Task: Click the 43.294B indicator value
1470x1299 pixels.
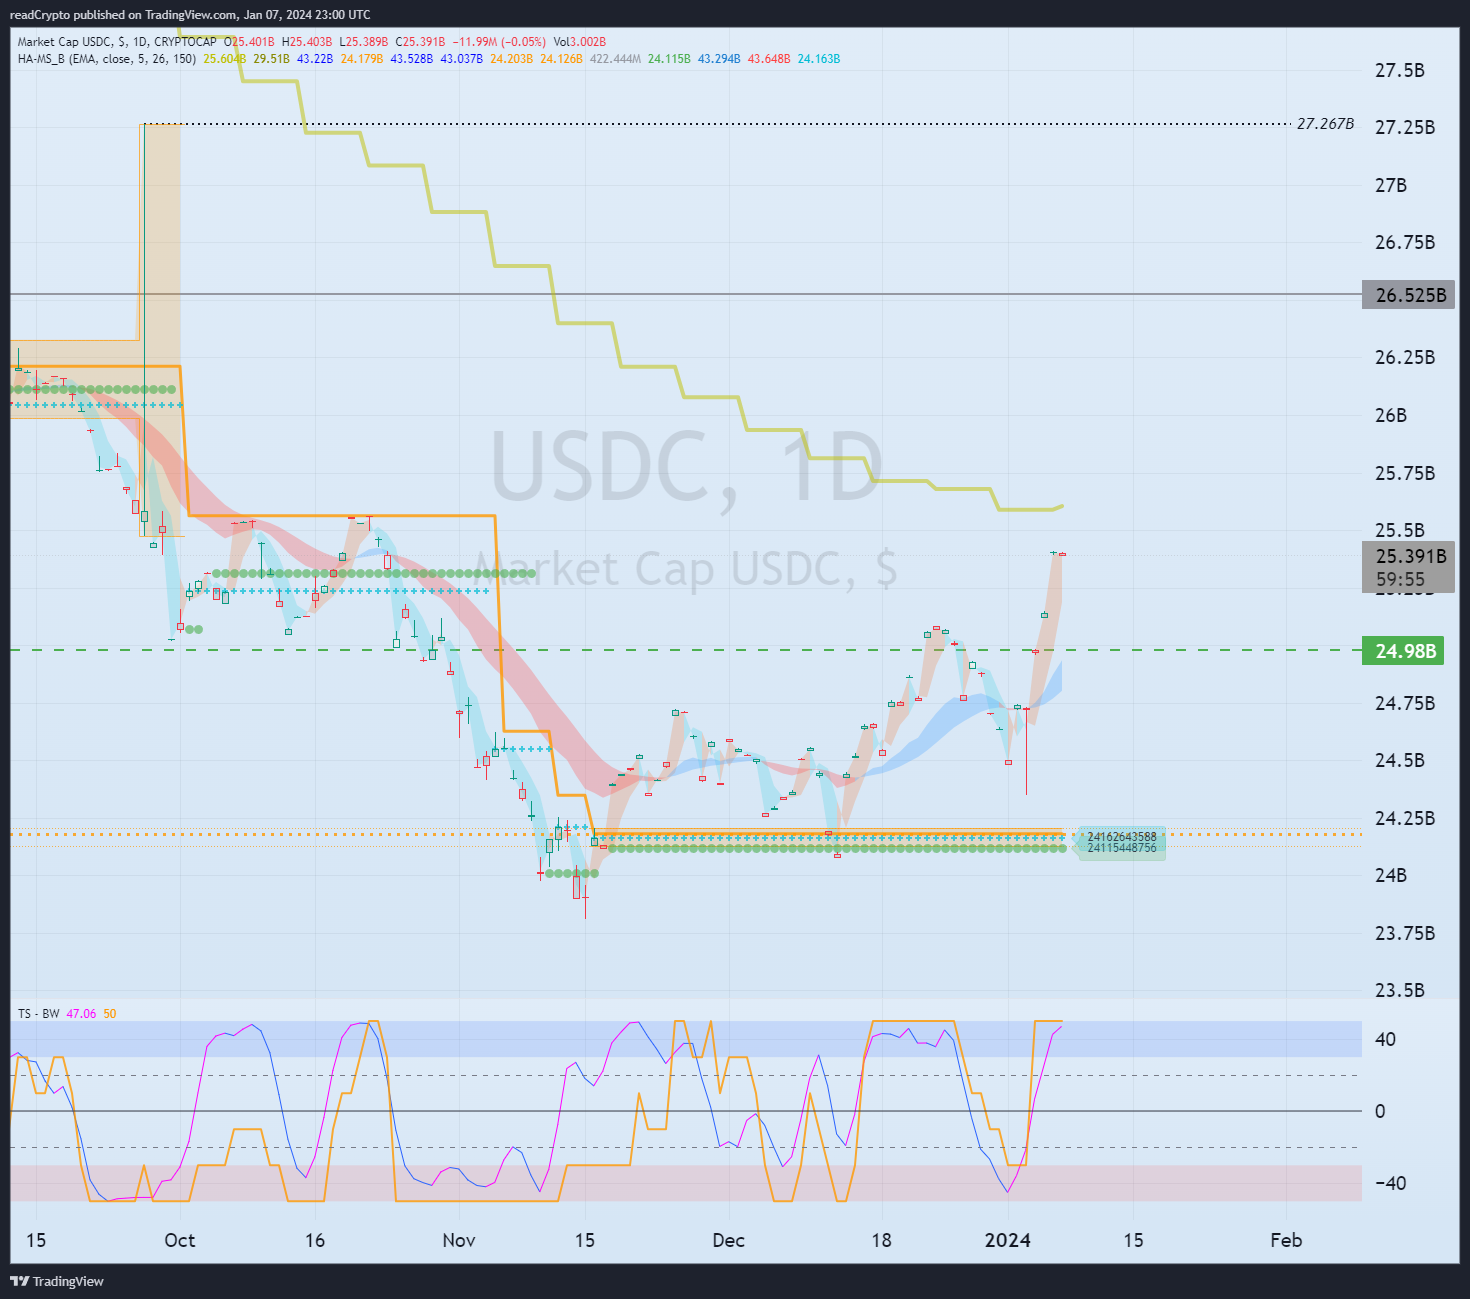Action: pos(719,59)
